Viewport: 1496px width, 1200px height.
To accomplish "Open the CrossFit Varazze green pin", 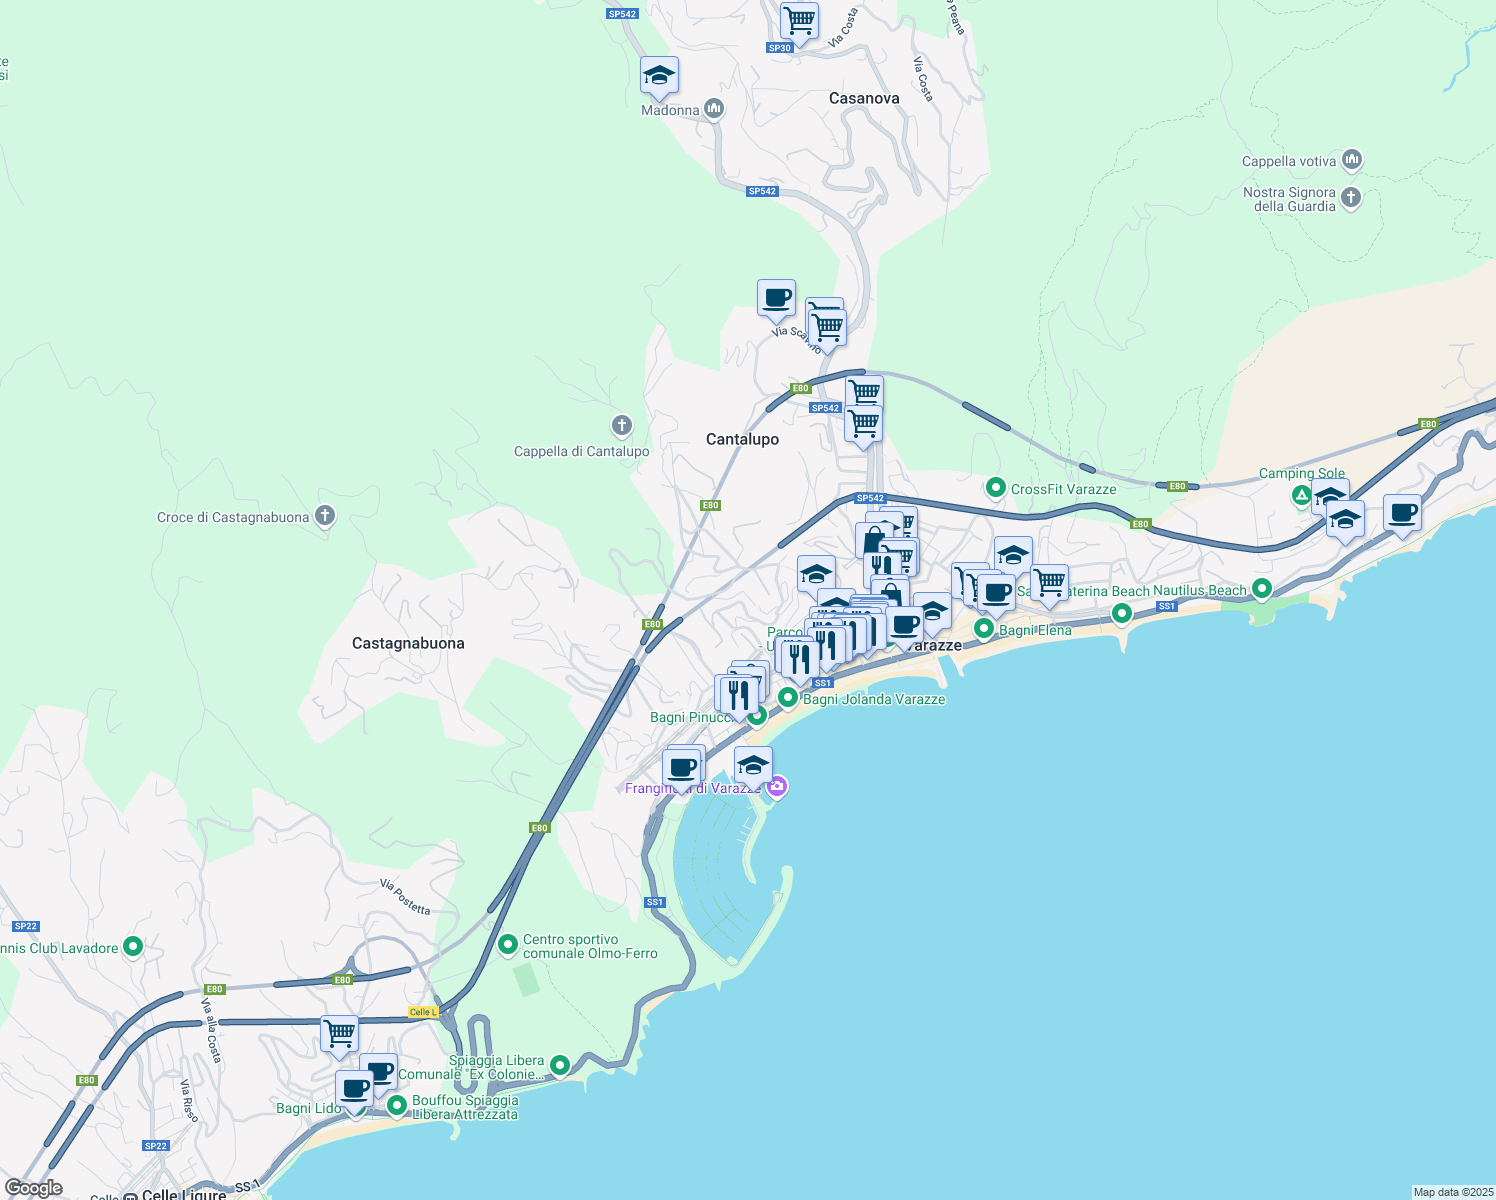I will (x=995, y=488).
